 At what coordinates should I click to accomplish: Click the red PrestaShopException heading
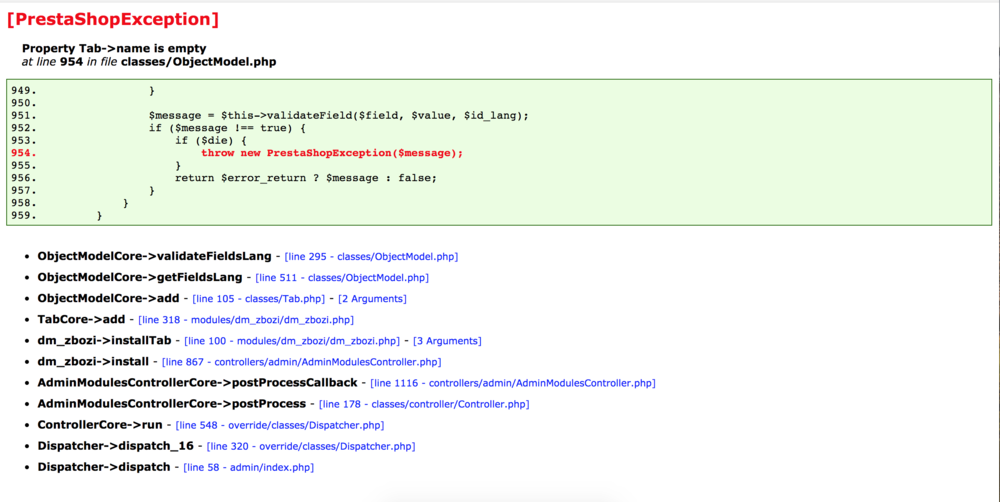click(113, 18)
